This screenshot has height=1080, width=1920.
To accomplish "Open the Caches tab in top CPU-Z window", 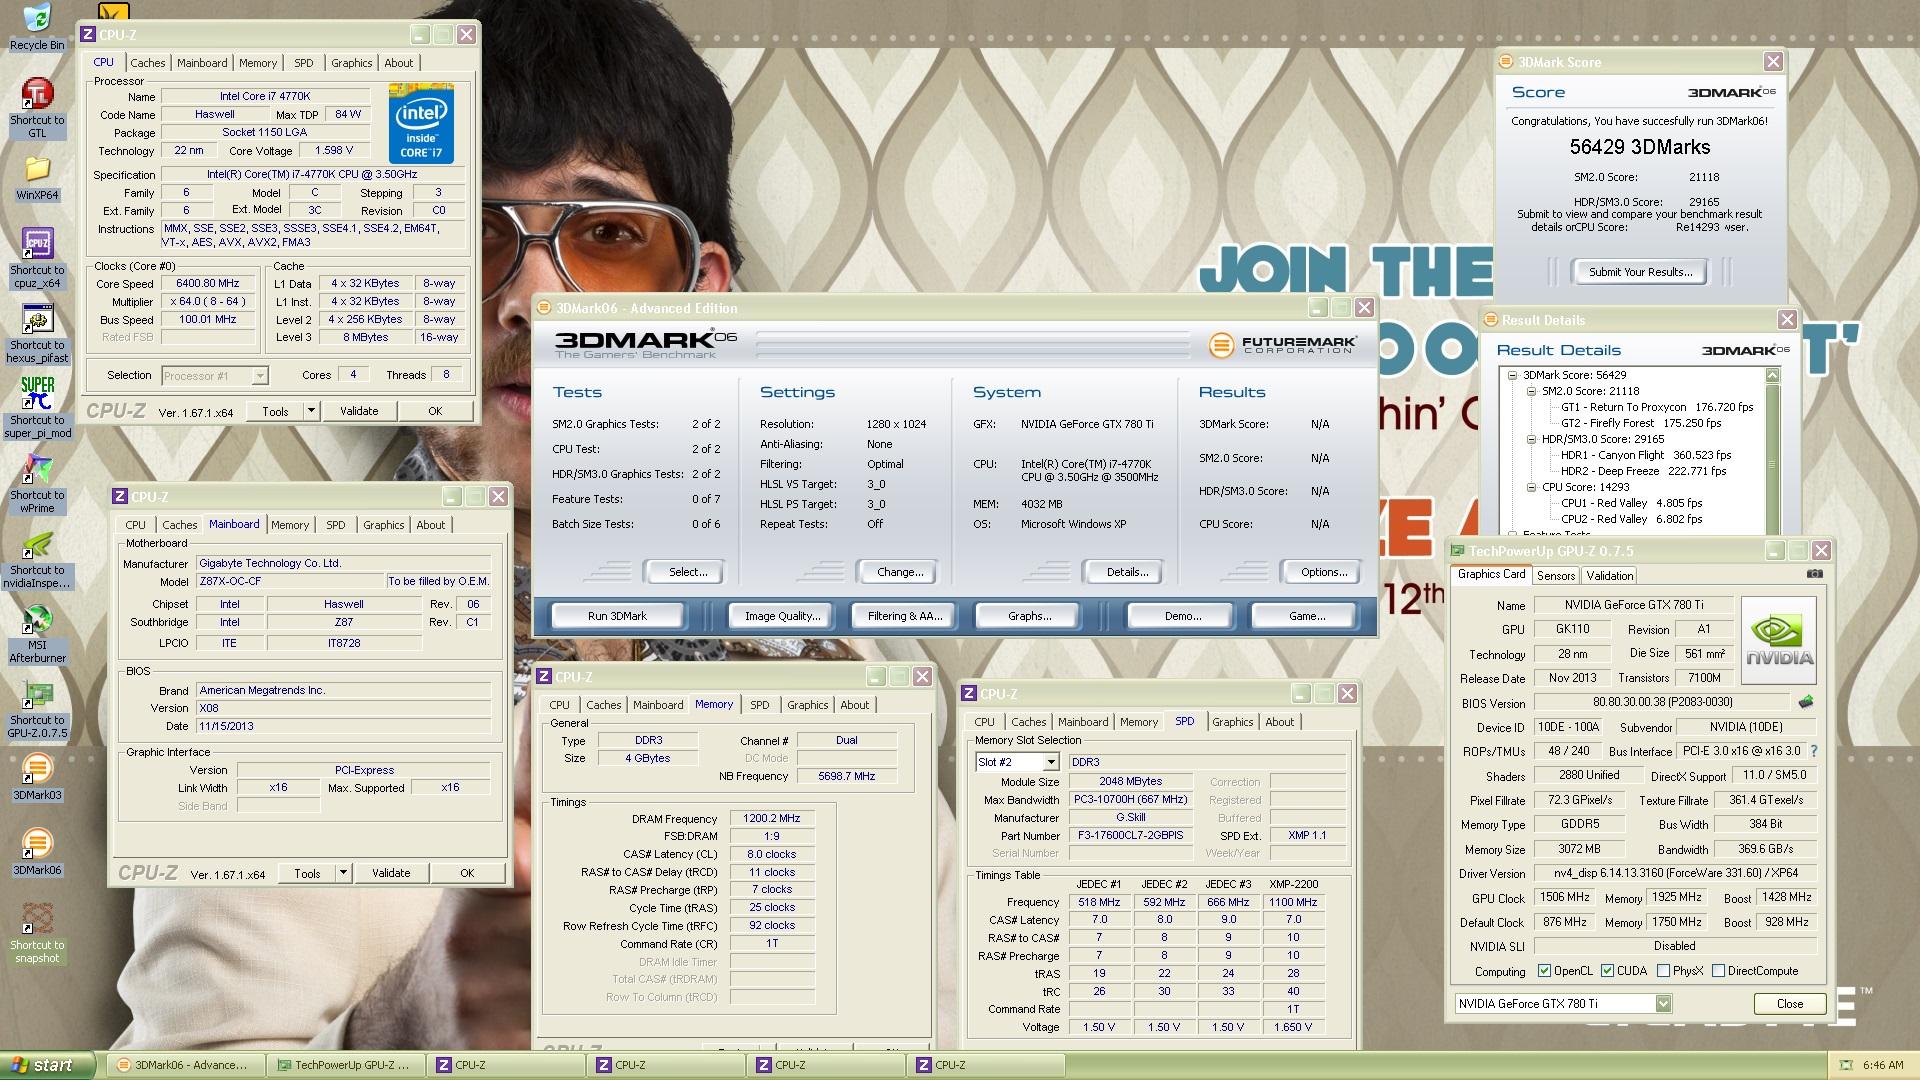I will point(147,63).
